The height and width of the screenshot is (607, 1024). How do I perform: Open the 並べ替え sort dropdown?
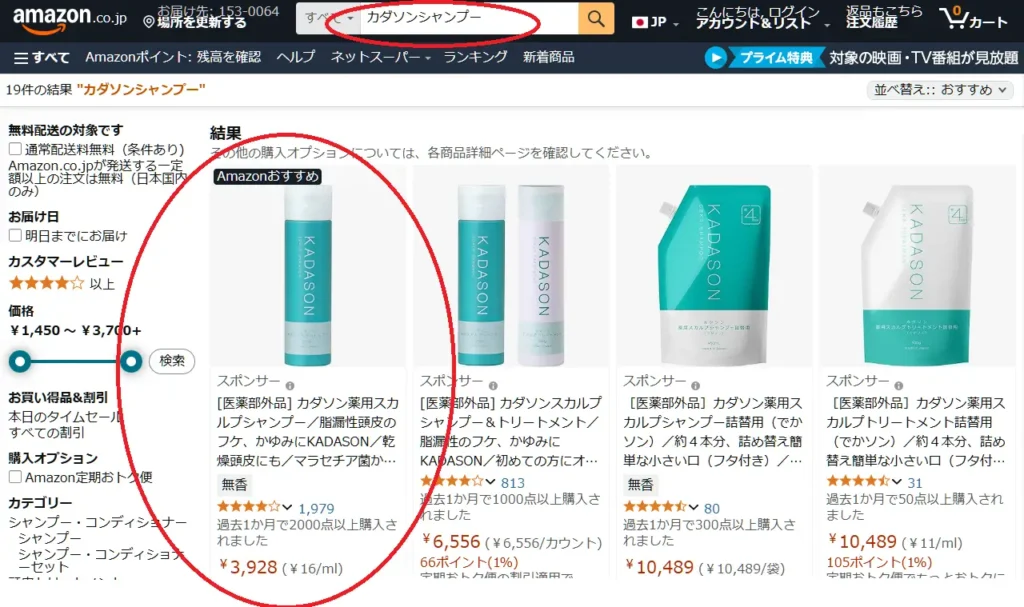(940, 90)
